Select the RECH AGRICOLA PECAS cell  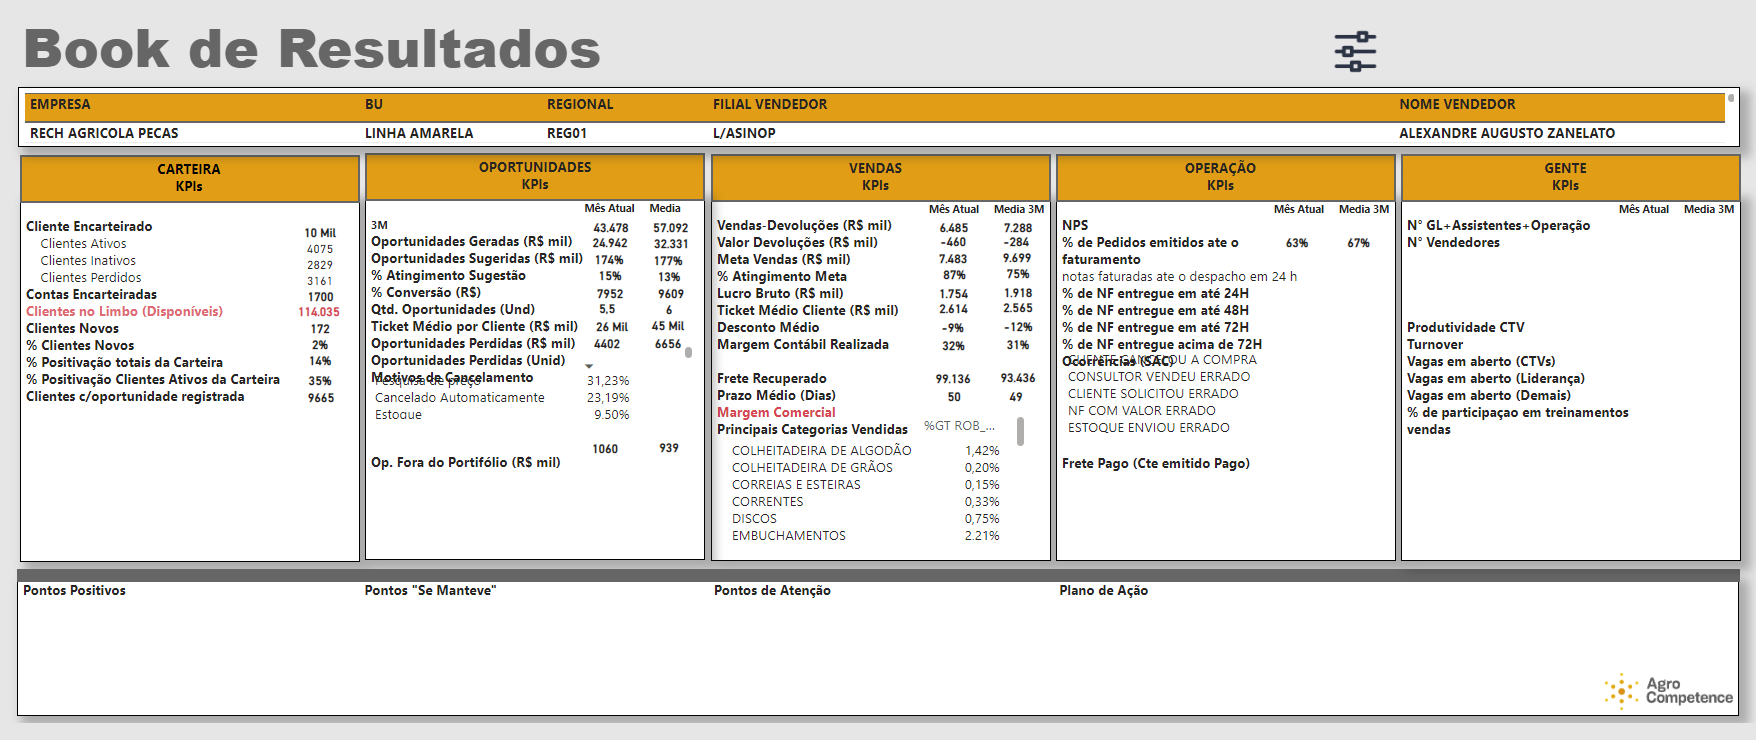(104, 133)
